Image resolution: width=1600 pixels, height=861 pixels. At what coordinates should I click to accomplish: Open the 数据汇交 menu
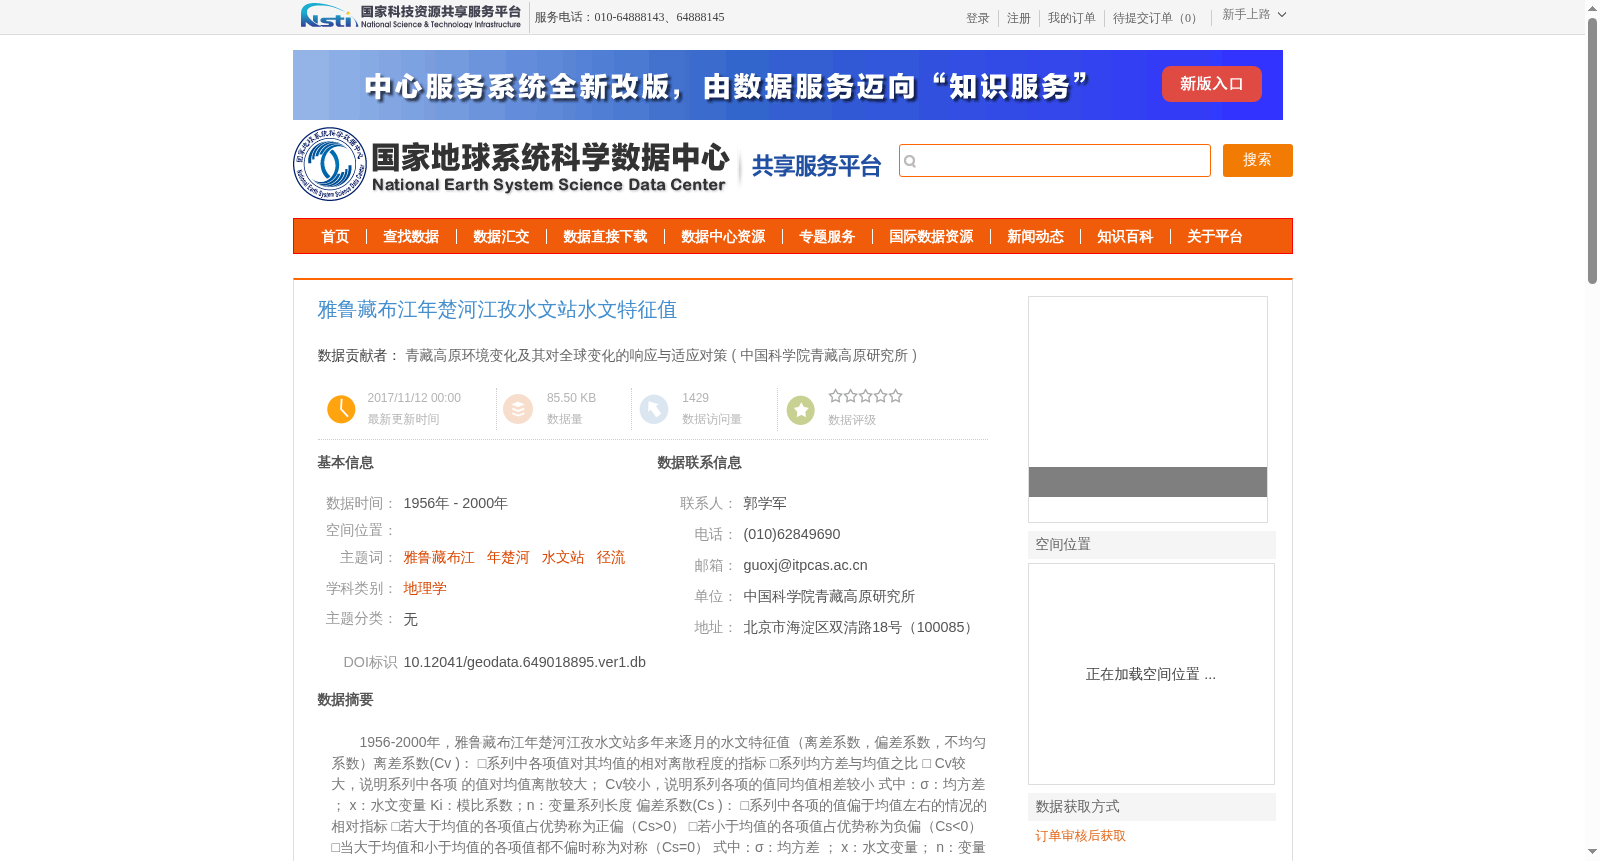point(501,237)
